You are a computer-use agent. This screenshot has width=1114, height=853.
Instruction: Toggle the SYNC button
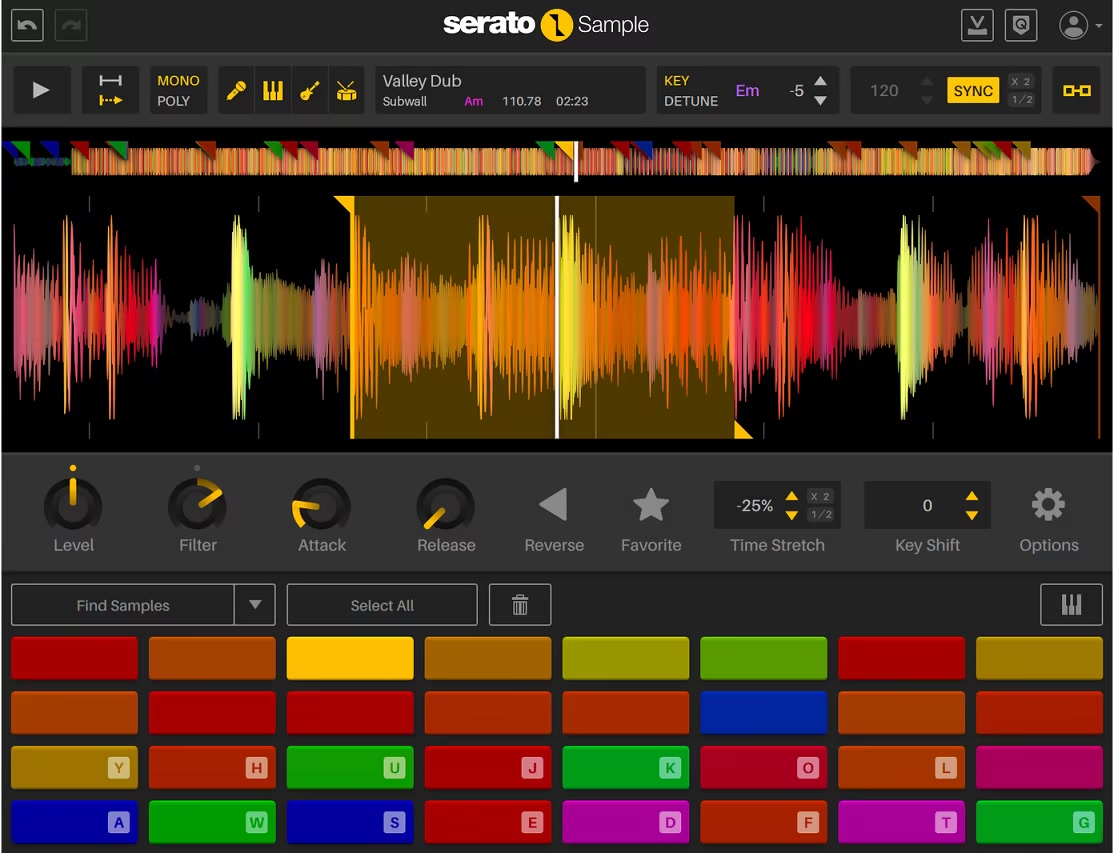point(972,91)
